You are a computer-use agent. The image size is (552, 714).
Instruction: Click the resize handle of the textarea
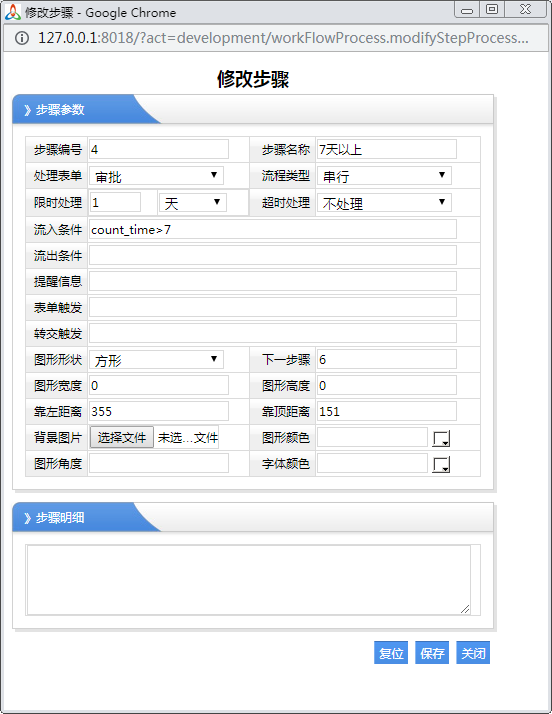click(x=465, y=609)
